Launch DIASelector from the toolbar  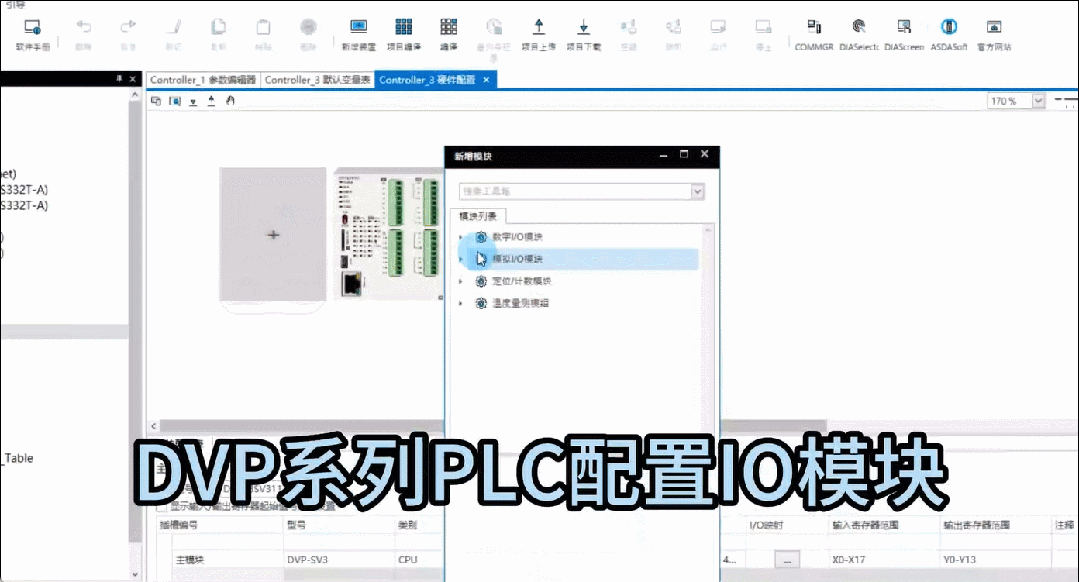pyautogui.click(x=859, y=33)
